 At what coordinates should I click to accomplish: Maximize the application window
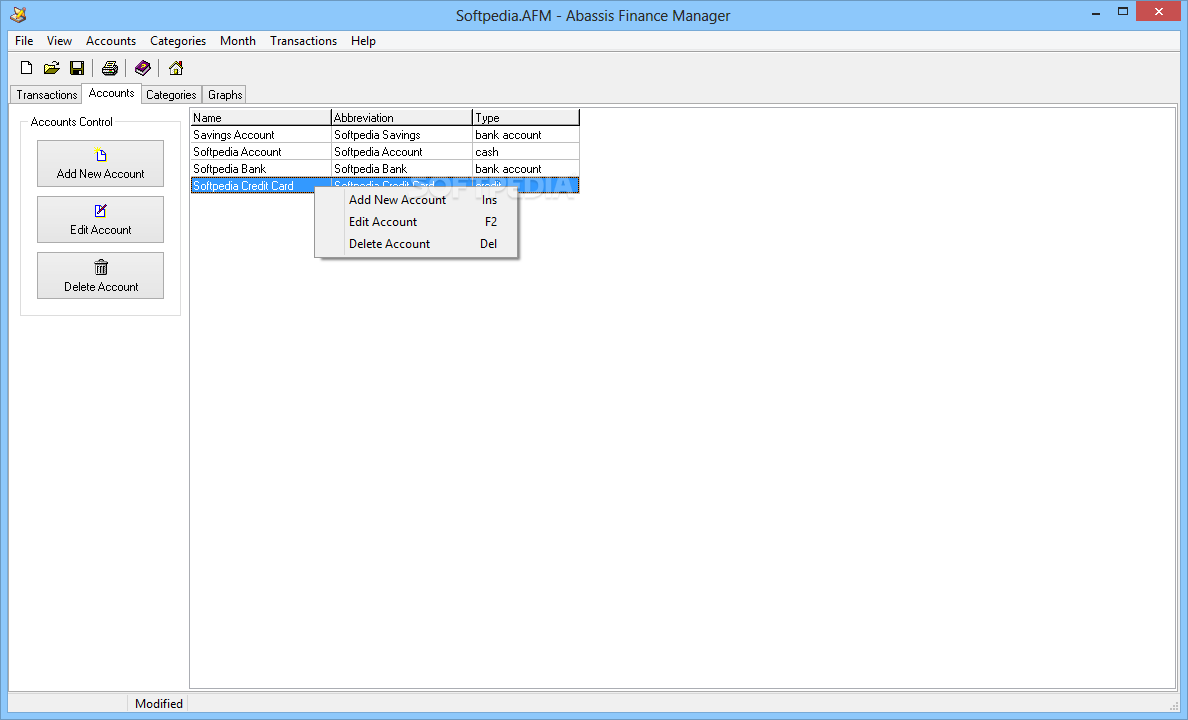click(1123, 11)
